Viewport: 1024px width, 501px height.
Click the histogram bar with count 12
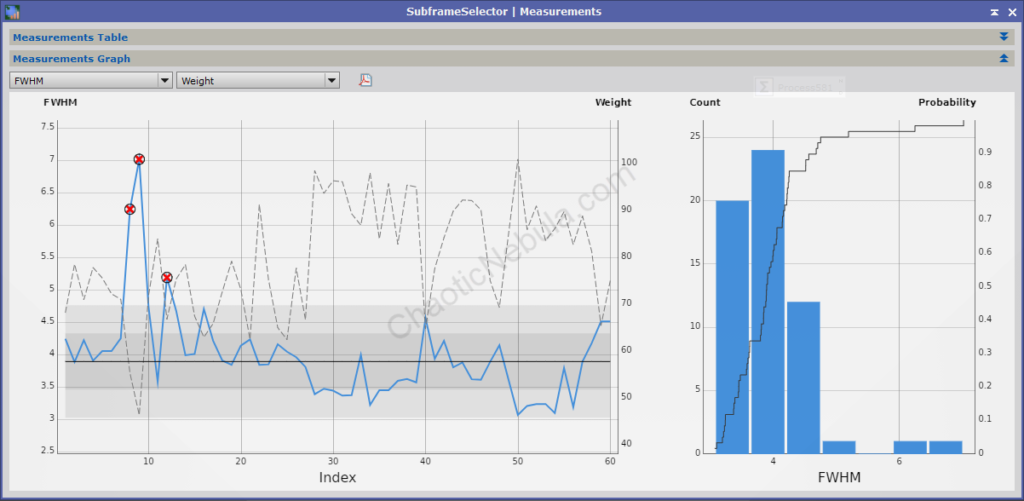[x=803, y=376]
